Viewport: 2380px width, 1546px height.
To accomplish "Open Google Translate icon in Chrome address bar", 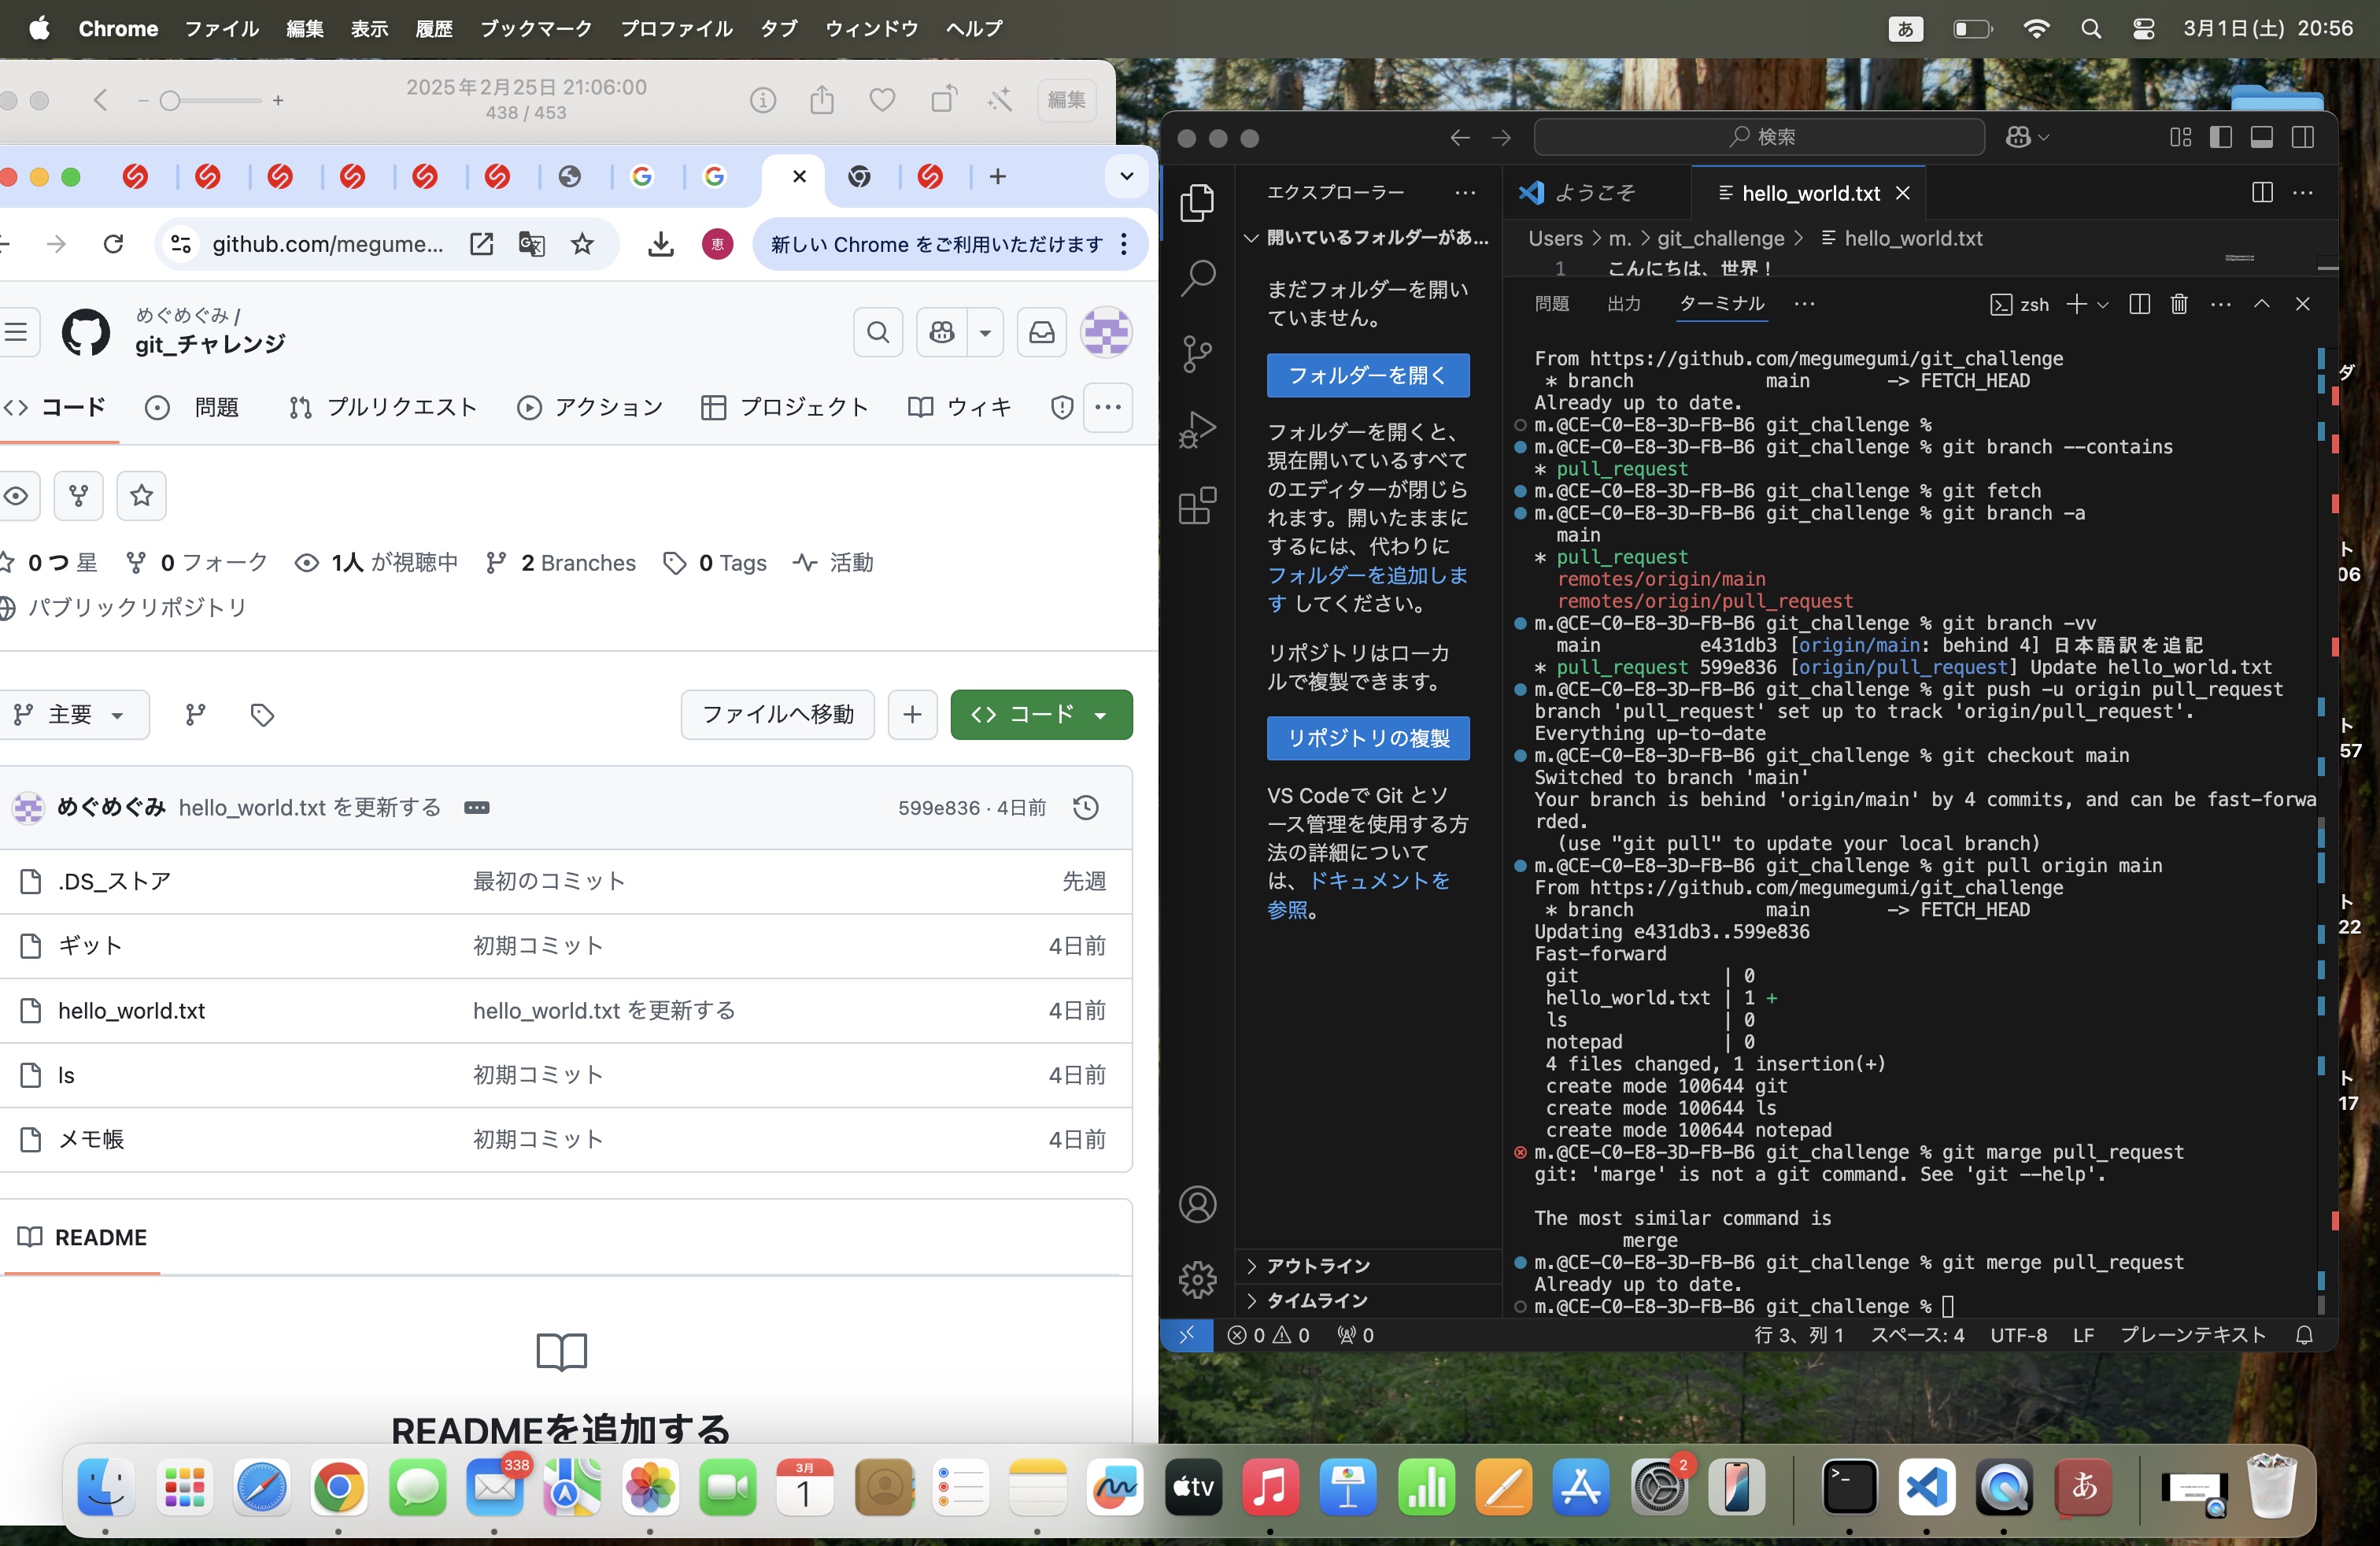I will (531, 244).
